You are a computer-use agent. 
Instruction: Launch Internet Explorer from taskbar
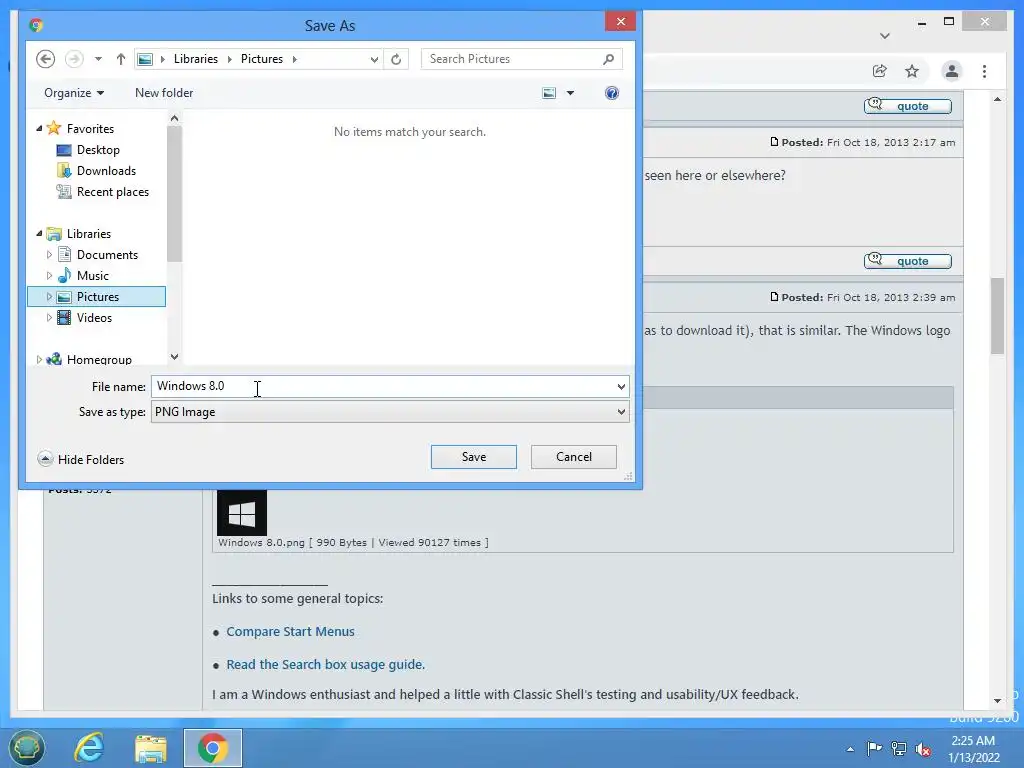pyautogui.click(x=89, y=748)
